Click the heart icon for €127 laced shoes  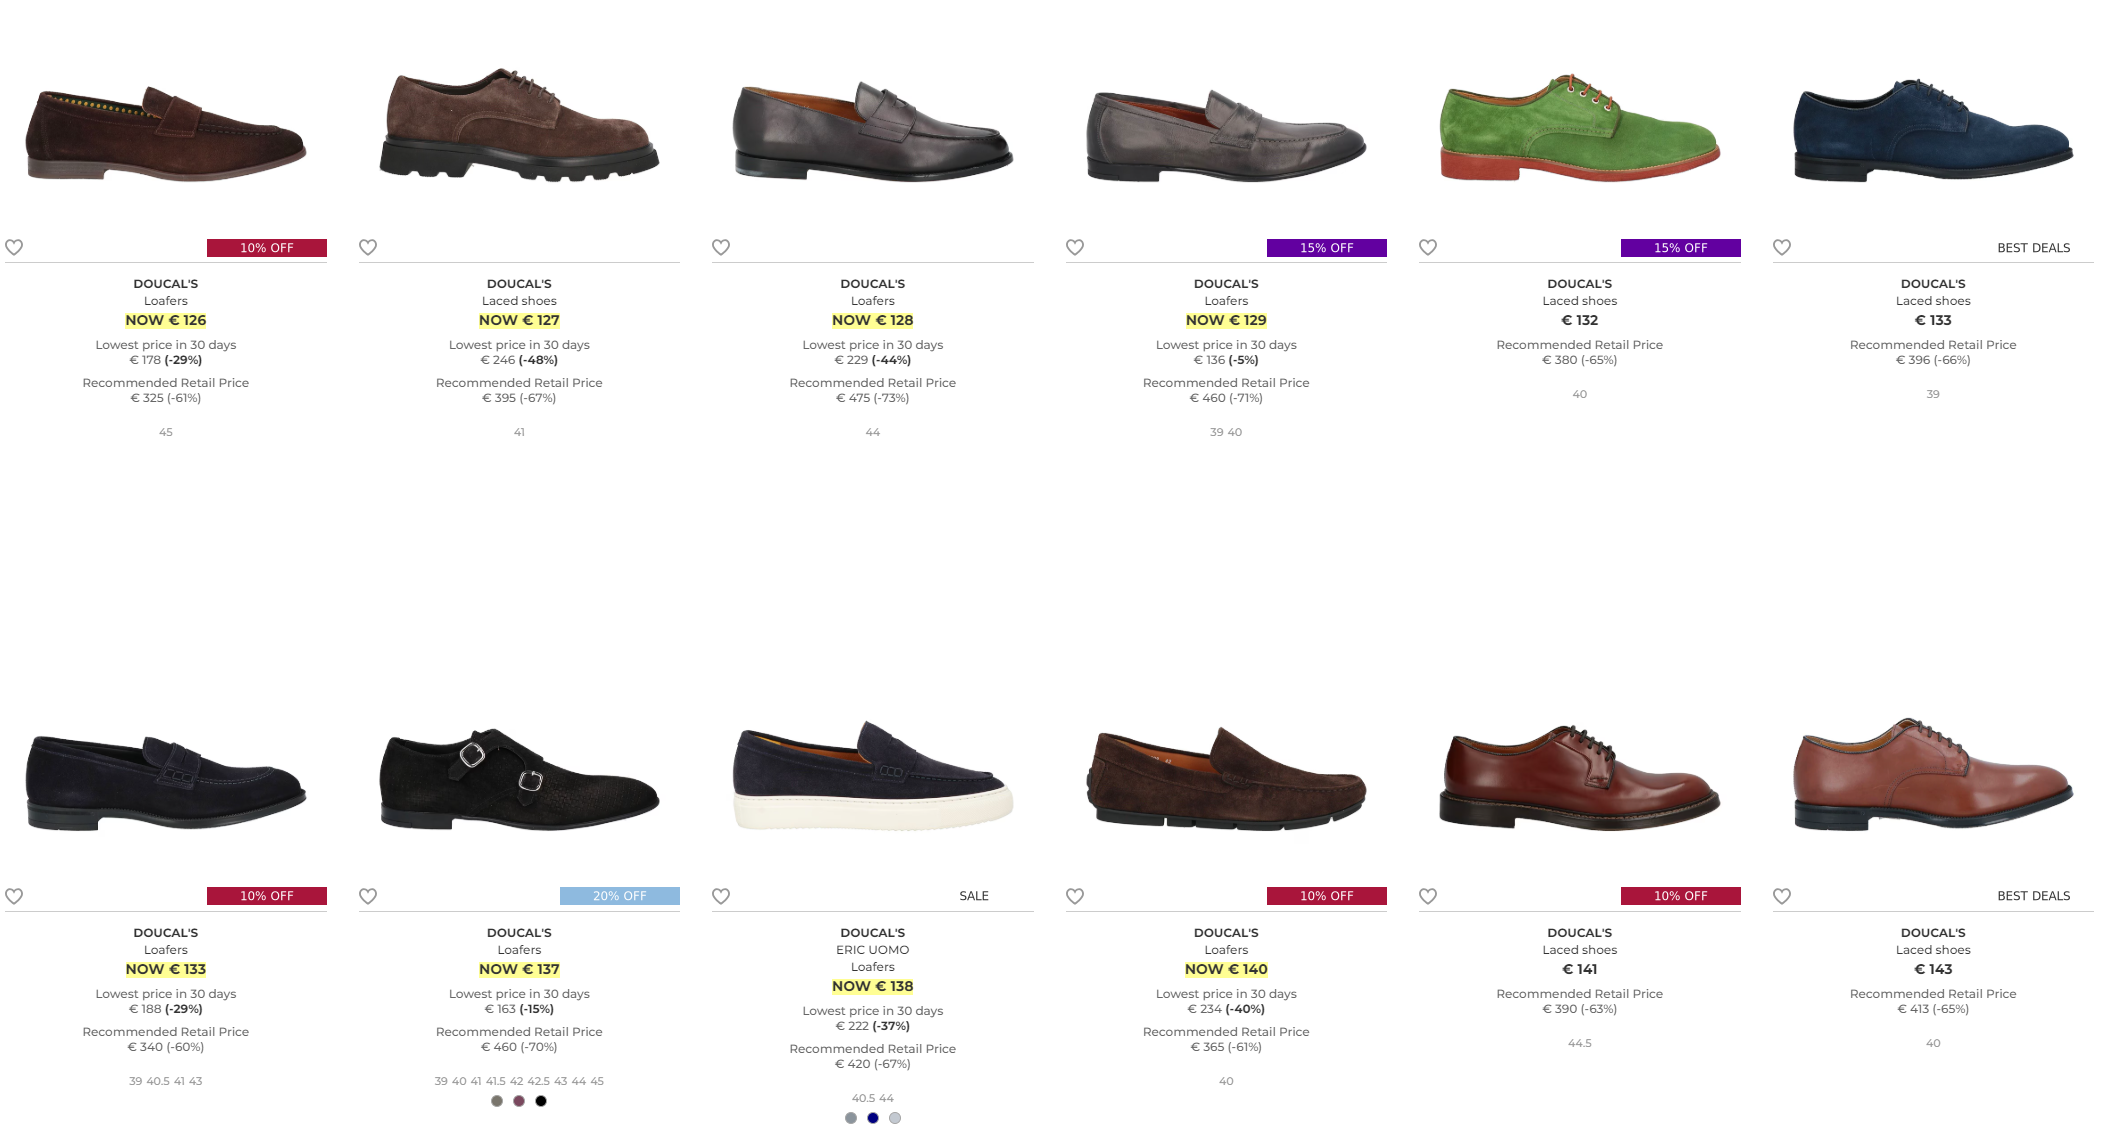point(368,247)
